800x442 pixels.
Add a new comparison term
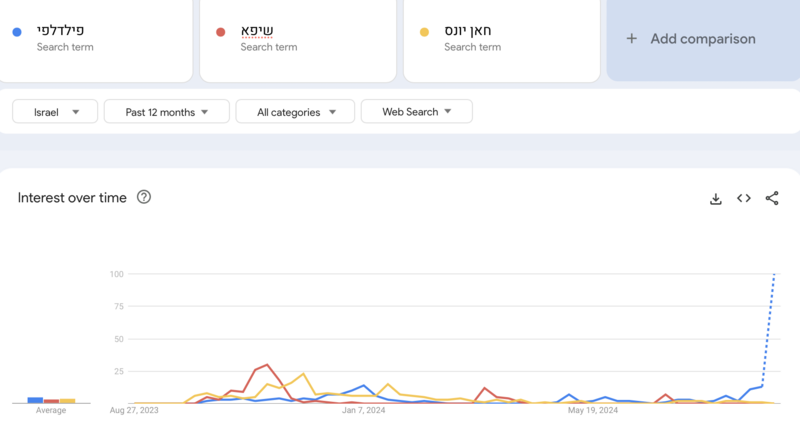pos(703,39)
